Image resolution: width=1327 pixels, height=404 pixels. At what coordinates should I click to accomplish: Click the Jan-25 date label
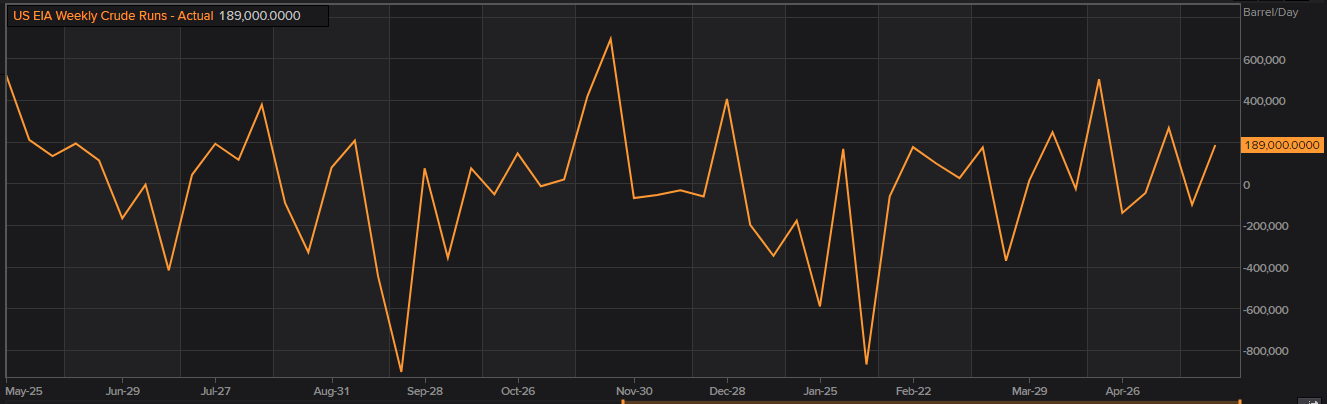click(x=821, y=391)
